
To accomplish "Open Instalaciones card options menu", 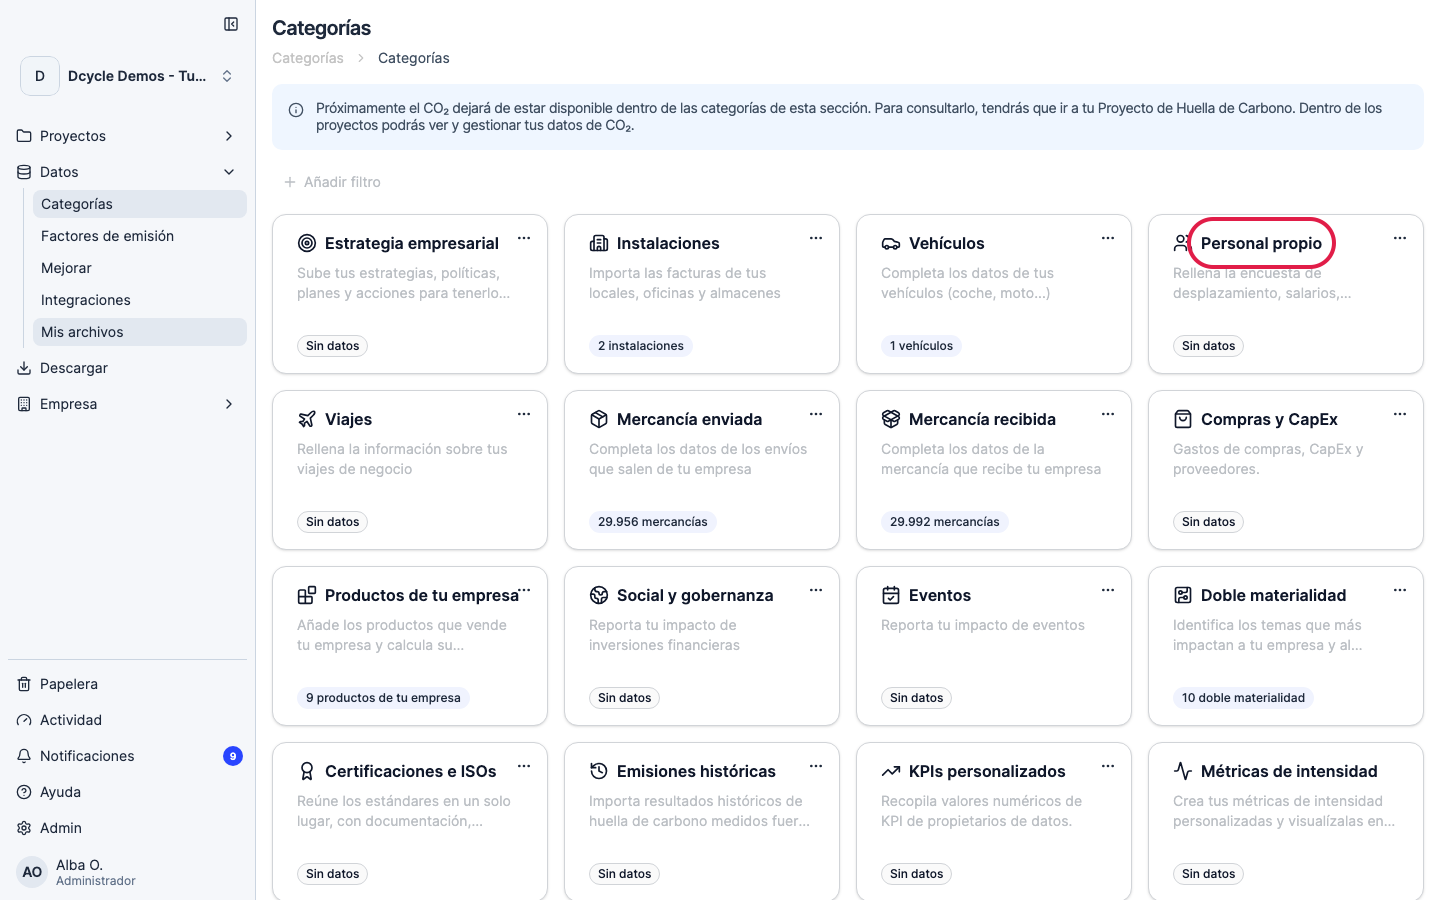I will (x=816, y=238).
